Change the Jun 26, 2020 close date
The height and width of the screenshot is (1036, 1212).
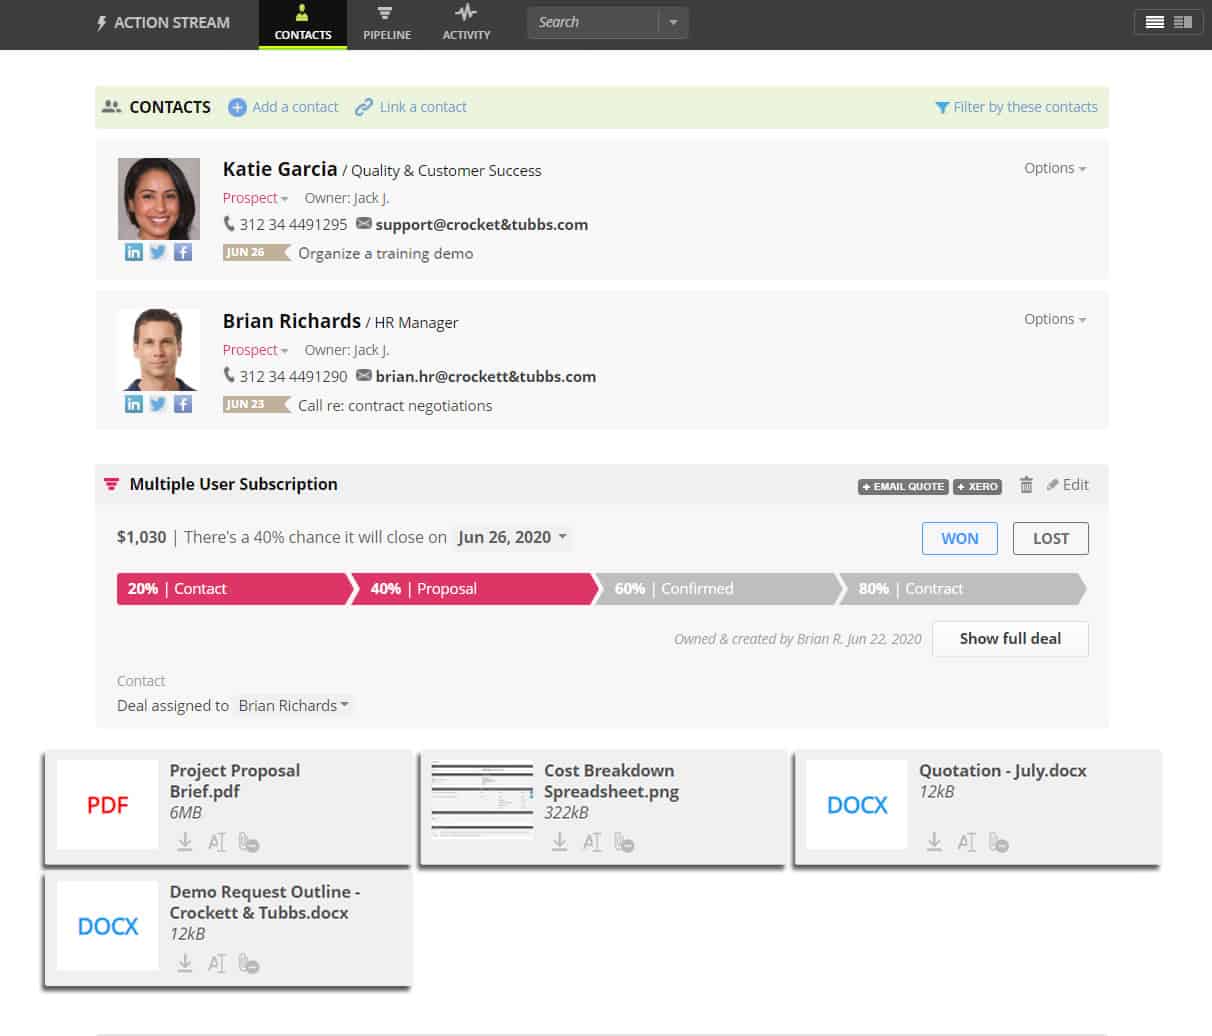[512, 537]
